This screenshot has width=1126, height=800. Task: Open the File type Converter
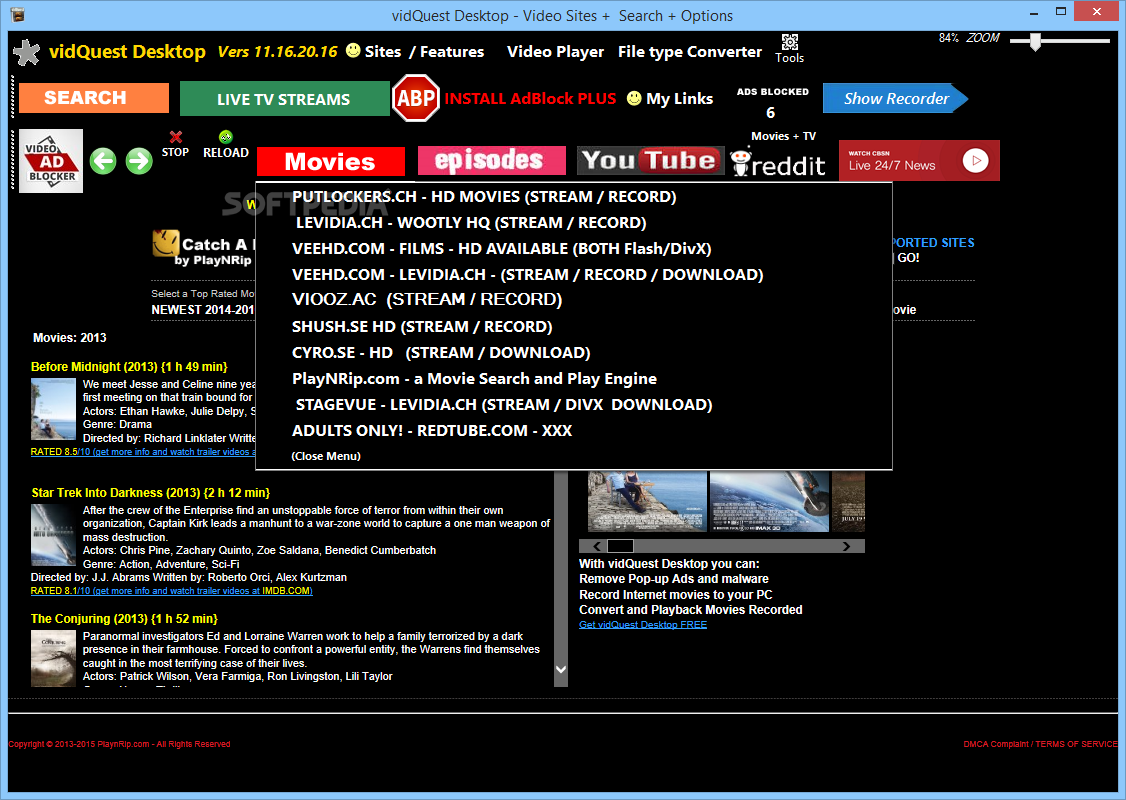click(x=689, y=52)
